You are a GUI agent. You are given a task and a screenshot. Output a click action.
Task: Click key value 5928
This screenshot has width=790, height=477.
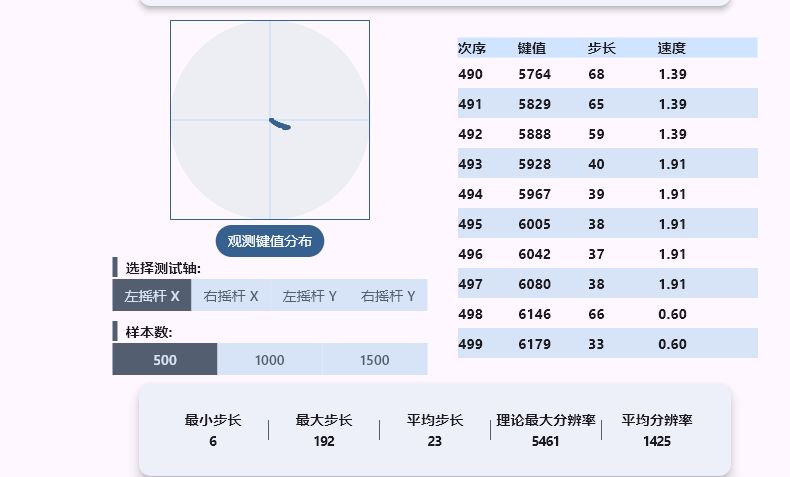535,164
